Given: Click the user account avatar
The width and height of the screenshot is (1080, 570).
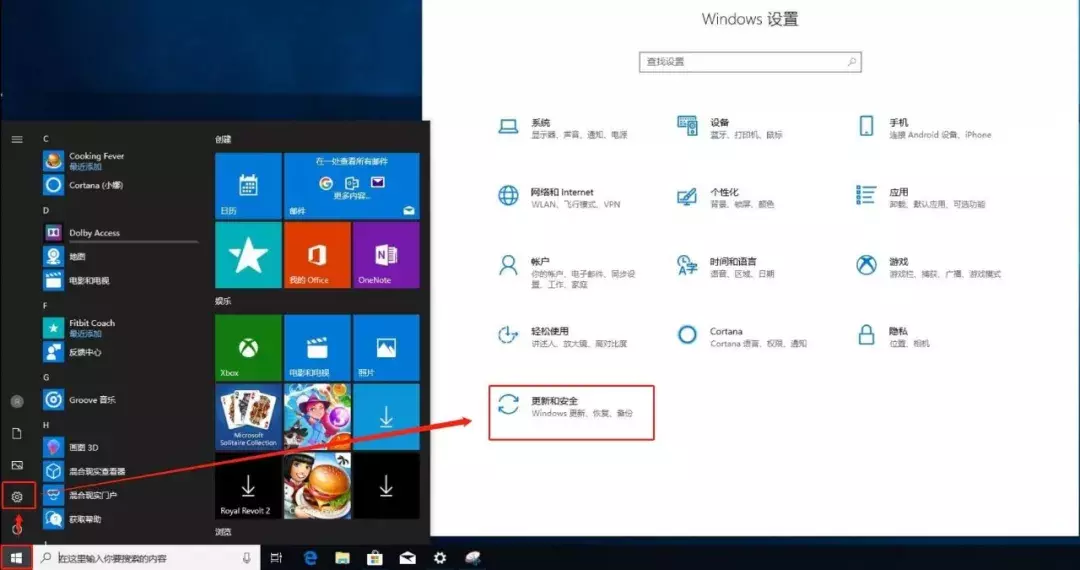Looking at the screenshot, I should [x=17, y=401].
